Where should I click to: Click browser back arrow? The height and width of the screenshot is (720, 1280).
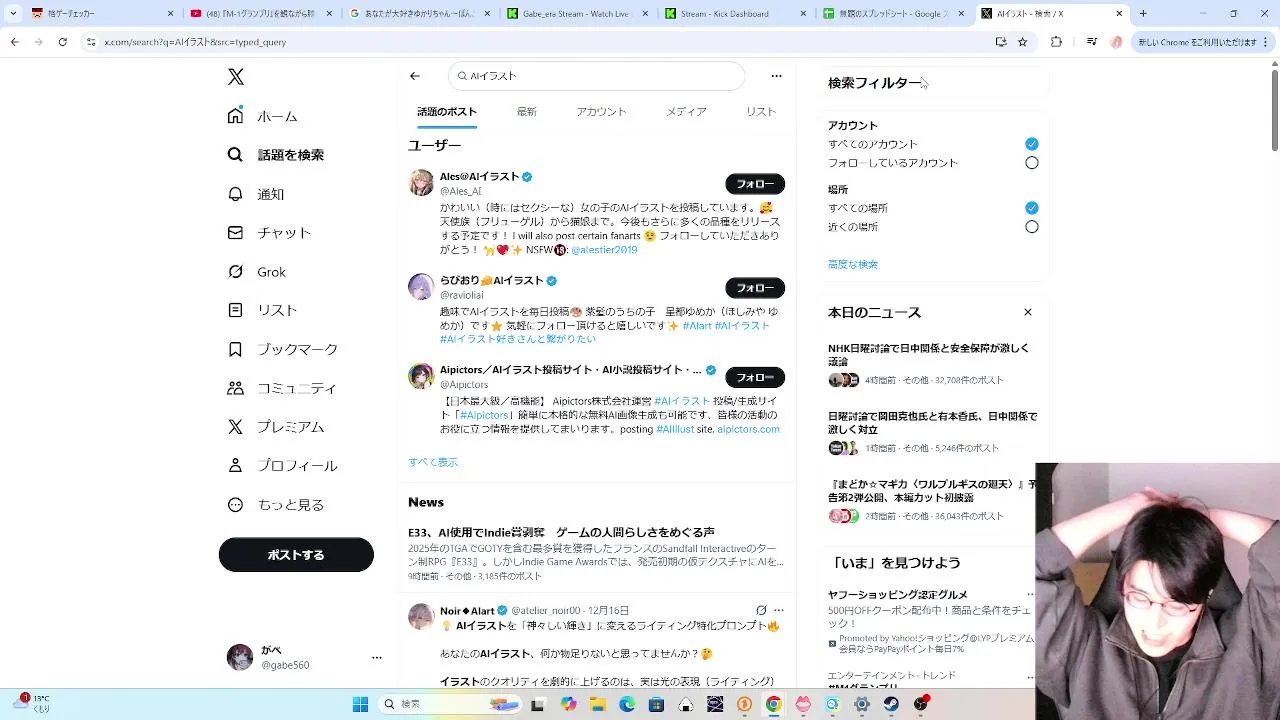[x=14, y=42]
